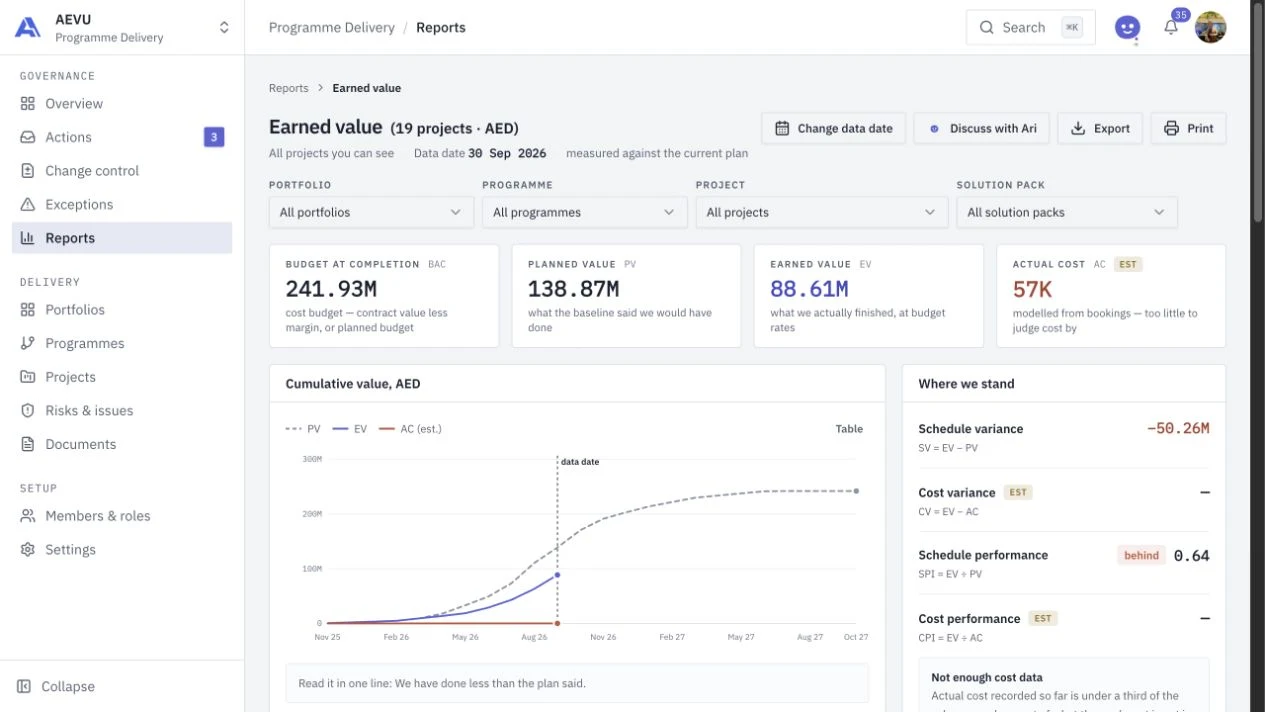Toggle the AC (est.) series in legend
The height and width of the screenshot is (712, 1265).
410,429
